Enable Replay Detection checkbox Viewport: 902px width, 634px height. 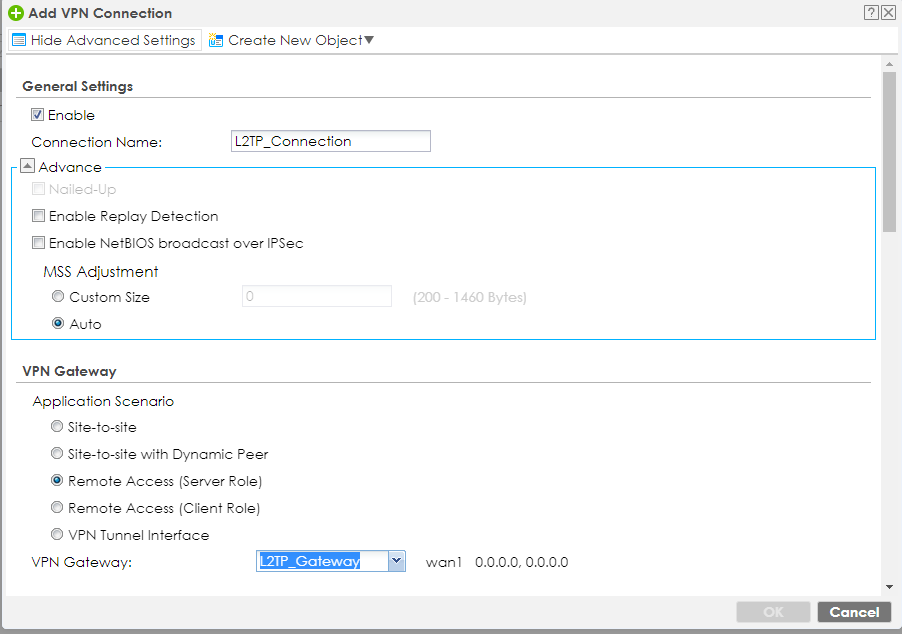click(x=39, y=216)
